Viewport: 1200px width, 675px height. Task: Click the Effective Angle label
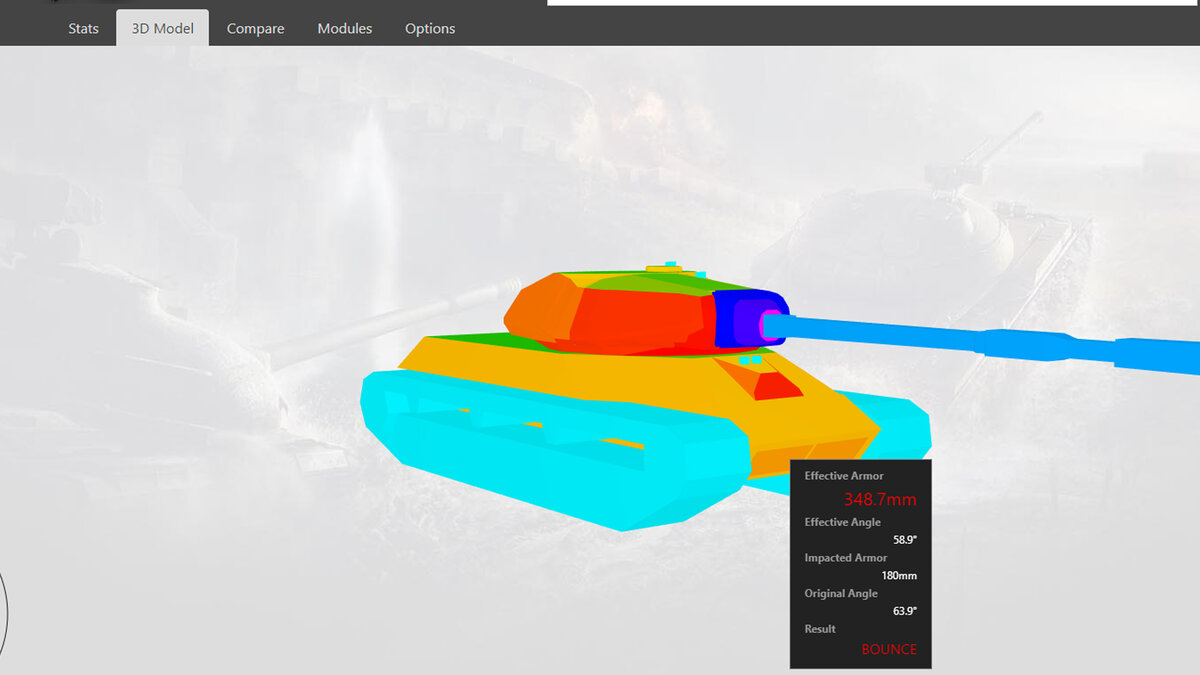[x=842, y=522]
